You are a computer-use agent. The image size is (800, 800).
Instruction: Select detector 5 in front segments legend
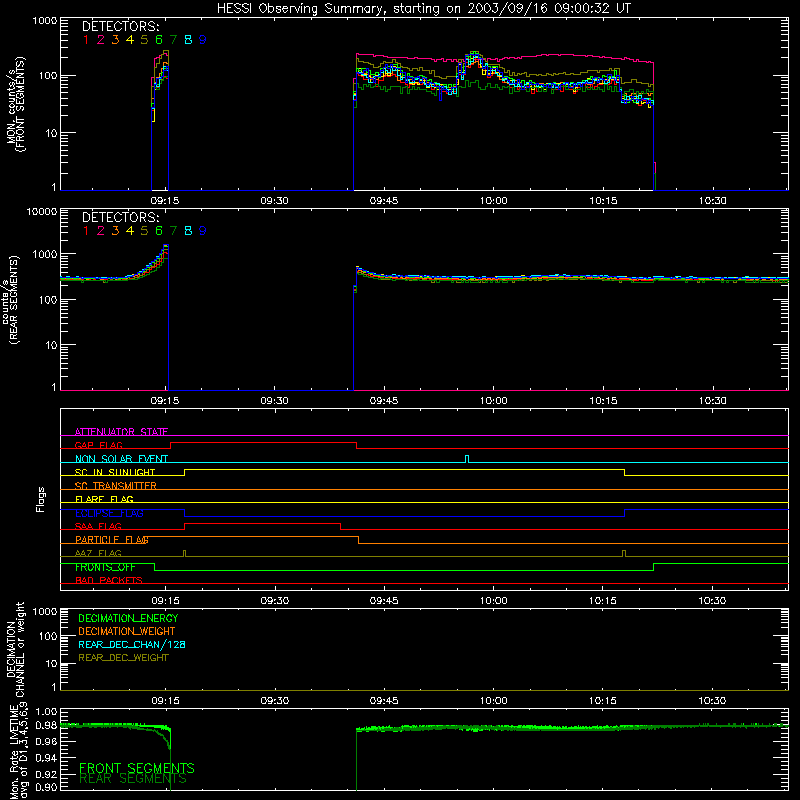[144, 40]
